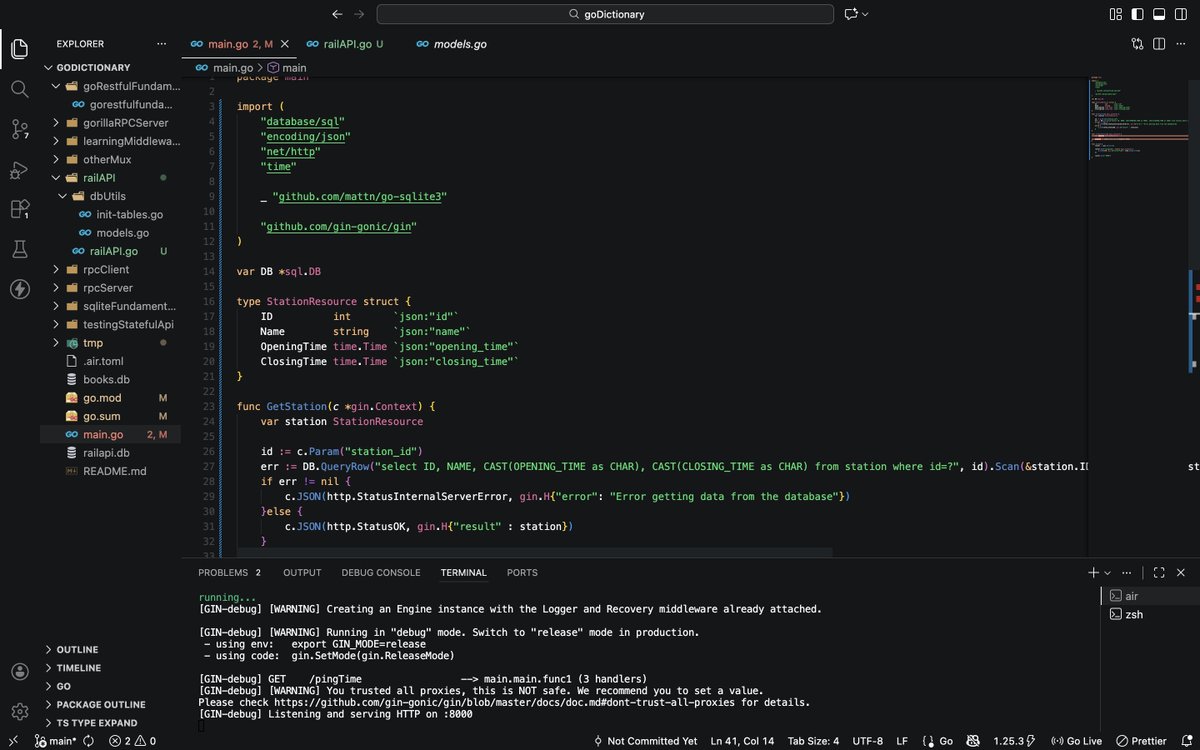
Task: Change the UTF-8 file encoding
Action: [x=868, y=741]
